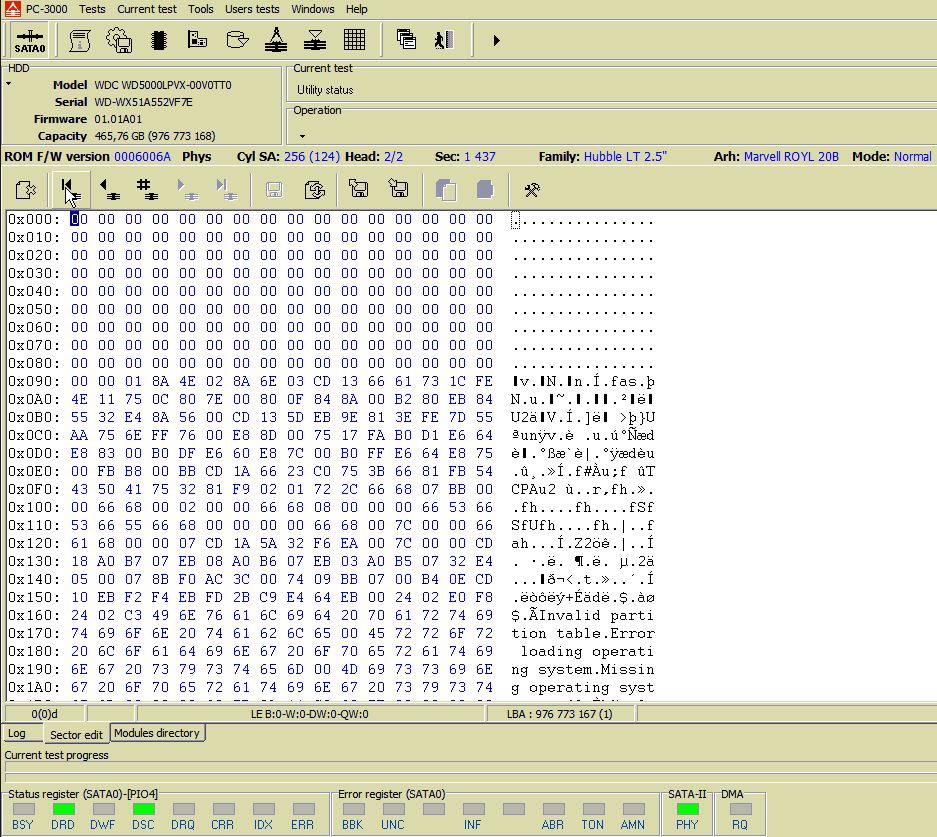
Task: Open the grid map icon in the toolbar
Action: click(354, 40)
